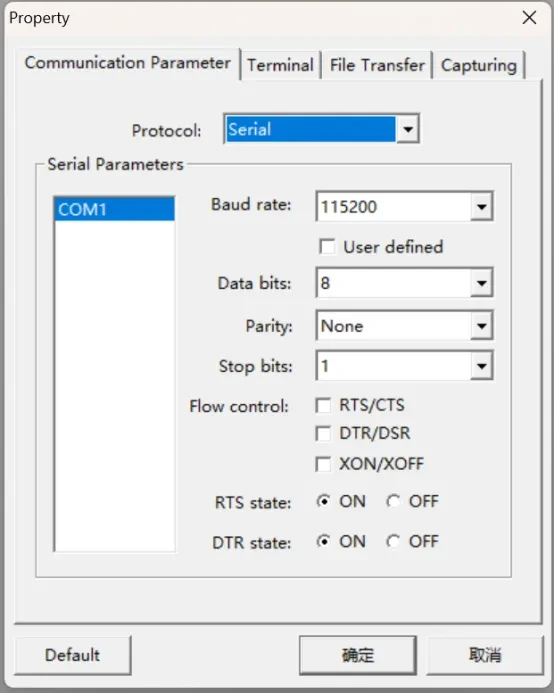Confirm with the 确定 button
554x694 pixels.
coord(358,655)
